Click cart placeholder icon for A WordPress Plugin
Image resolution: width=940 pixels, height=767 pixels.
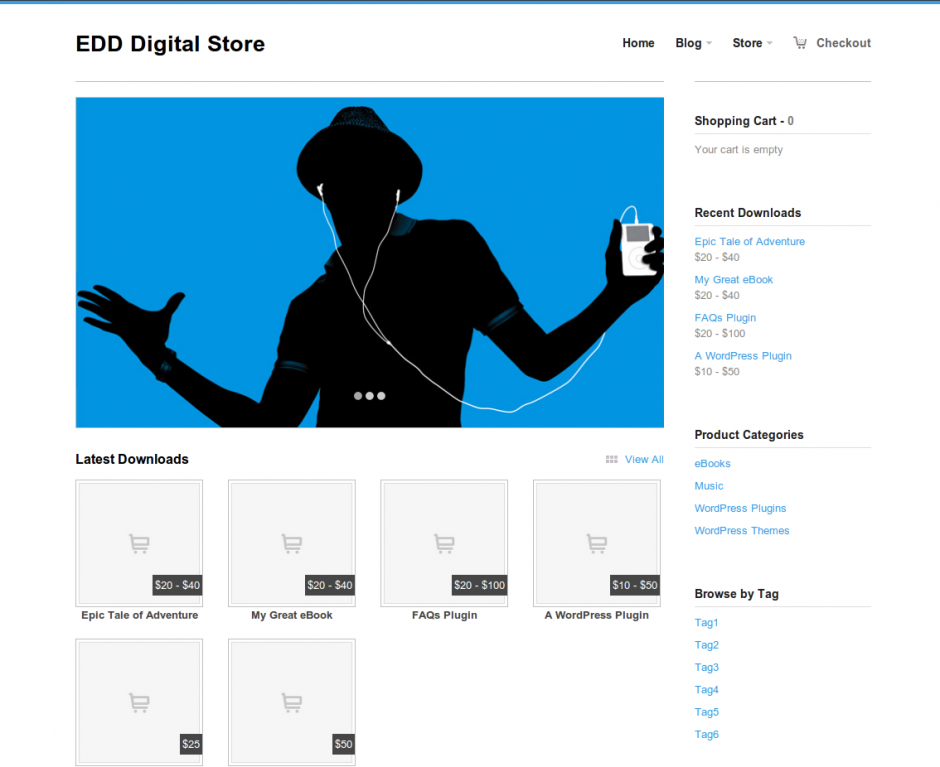click(x=597, y=543)
